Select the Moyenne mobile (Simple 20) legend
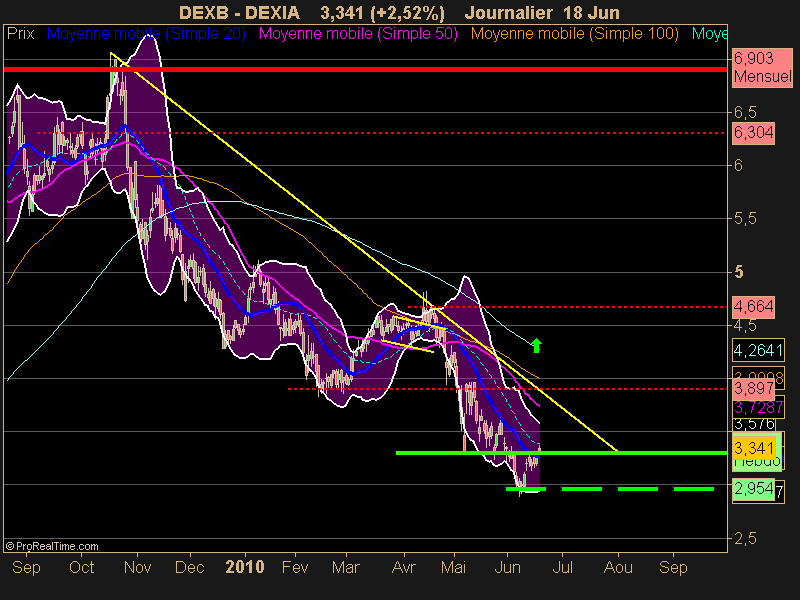 [x=146, y=34]
